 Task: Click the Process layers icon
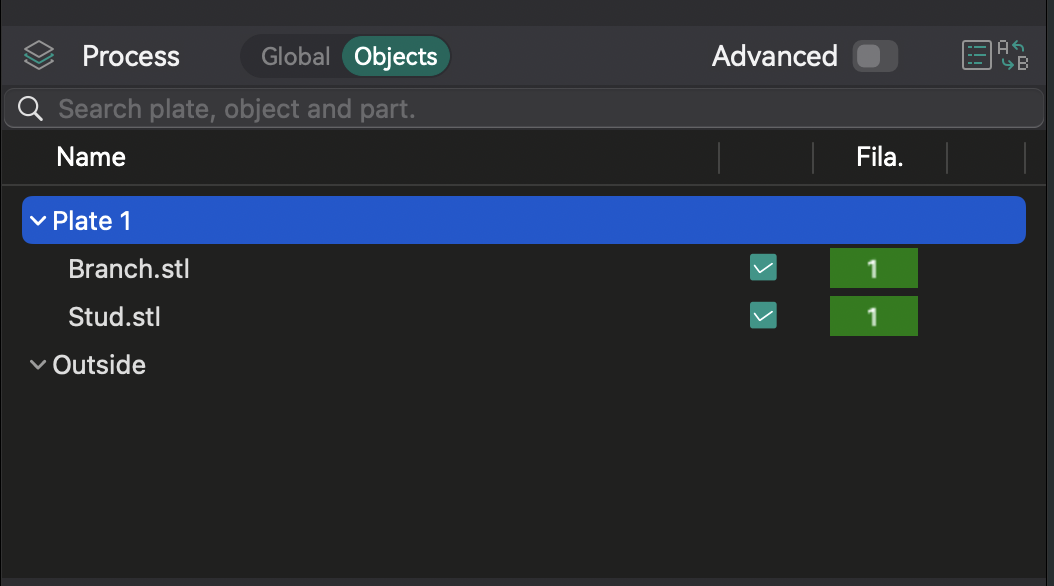click(38, 55)
